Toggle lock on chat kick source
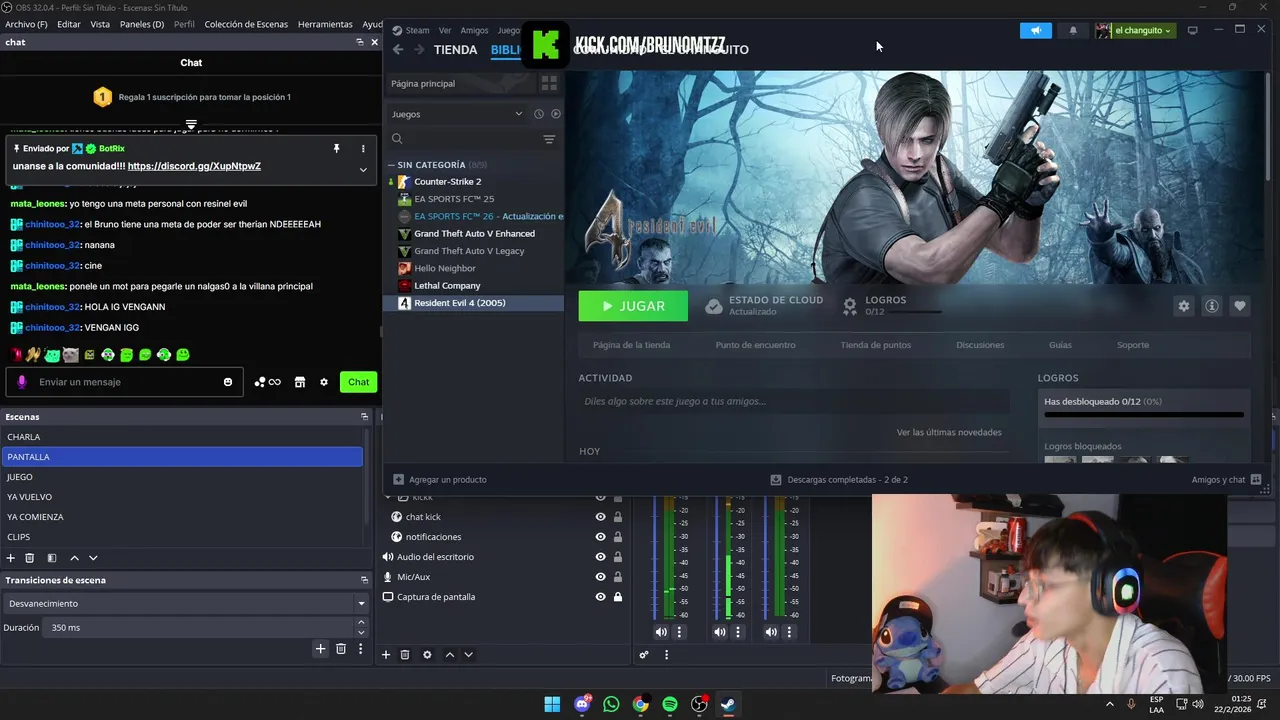 tap(618, 517)
